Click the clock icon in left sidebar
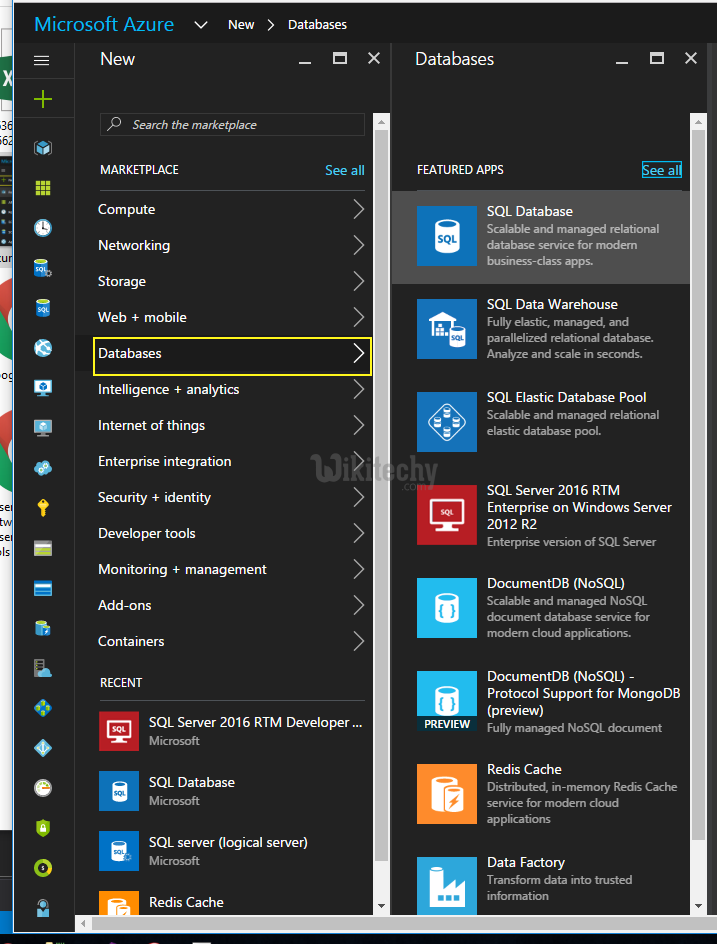Image resolution: width=717 pixels, height=944 pixels. pyautogui.click(x=42, y=228)
